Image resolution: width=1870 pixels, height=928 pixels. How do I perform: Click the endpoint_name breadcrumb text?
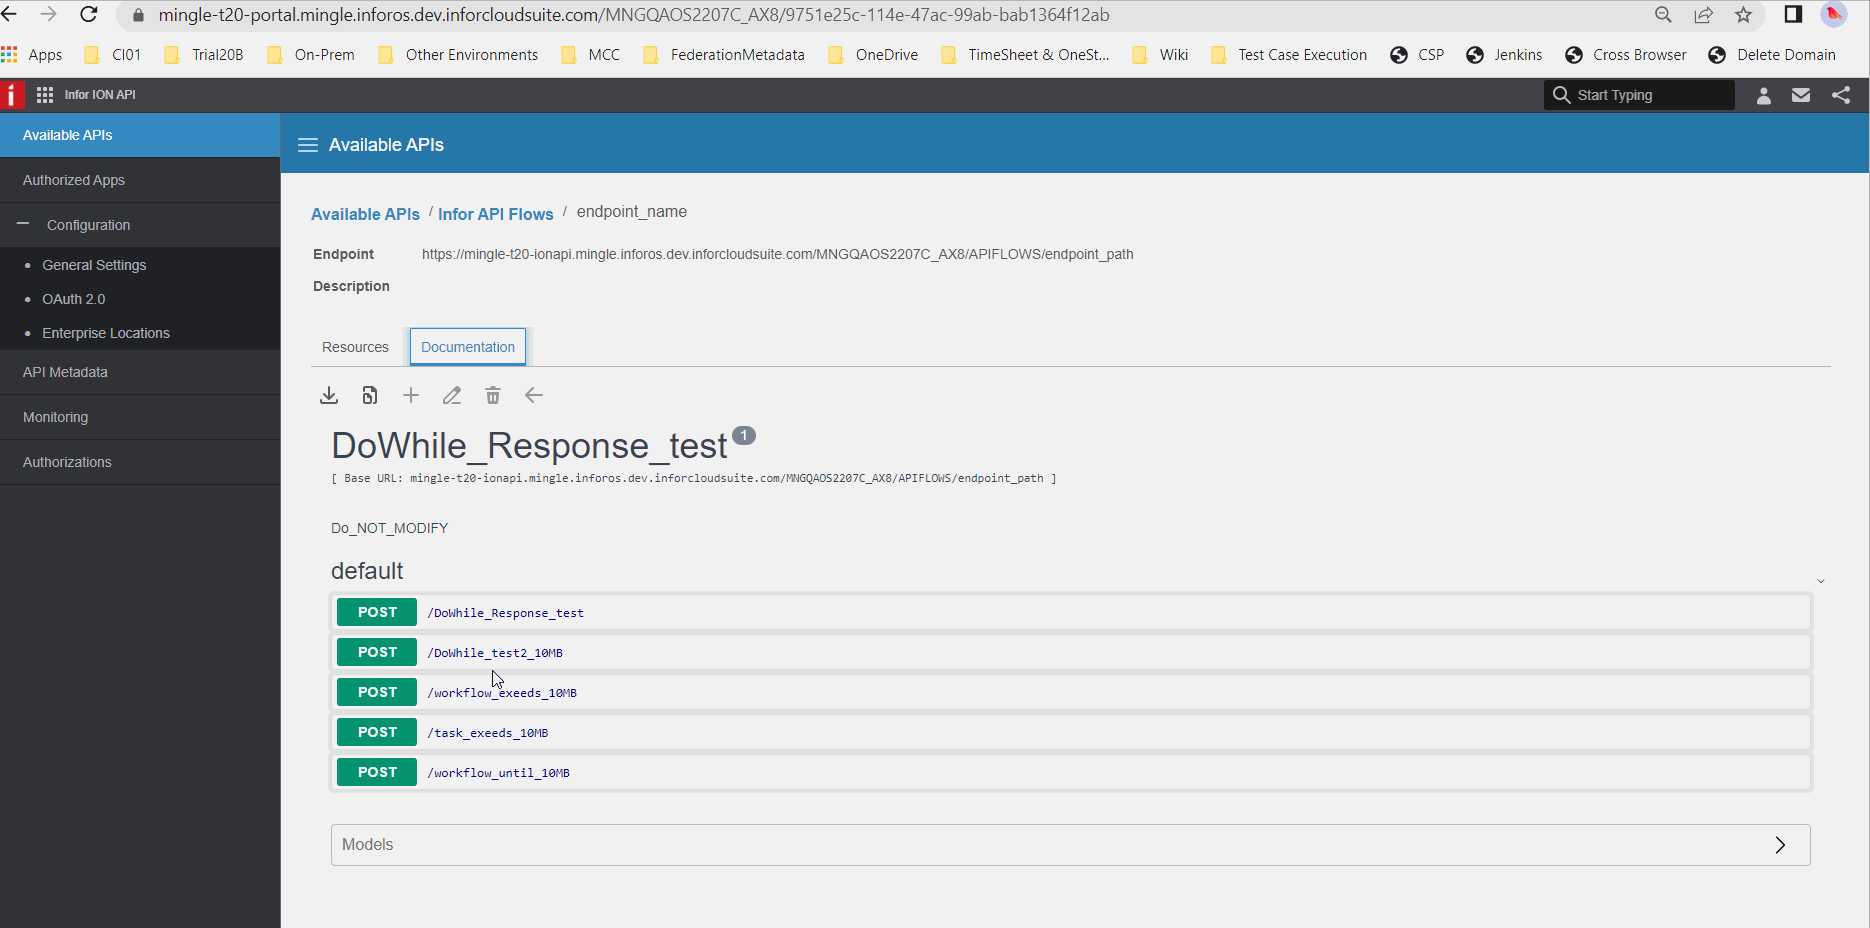[631, 212]
